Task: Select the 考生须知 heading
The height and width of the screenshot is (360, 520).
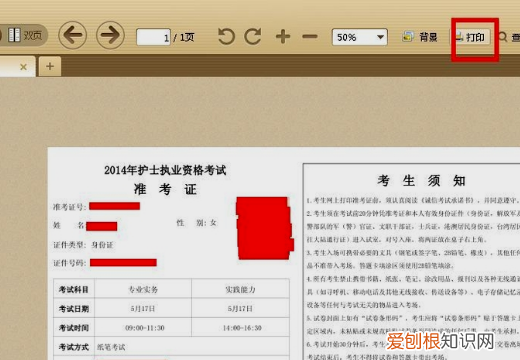Action: tap(421, 181)
